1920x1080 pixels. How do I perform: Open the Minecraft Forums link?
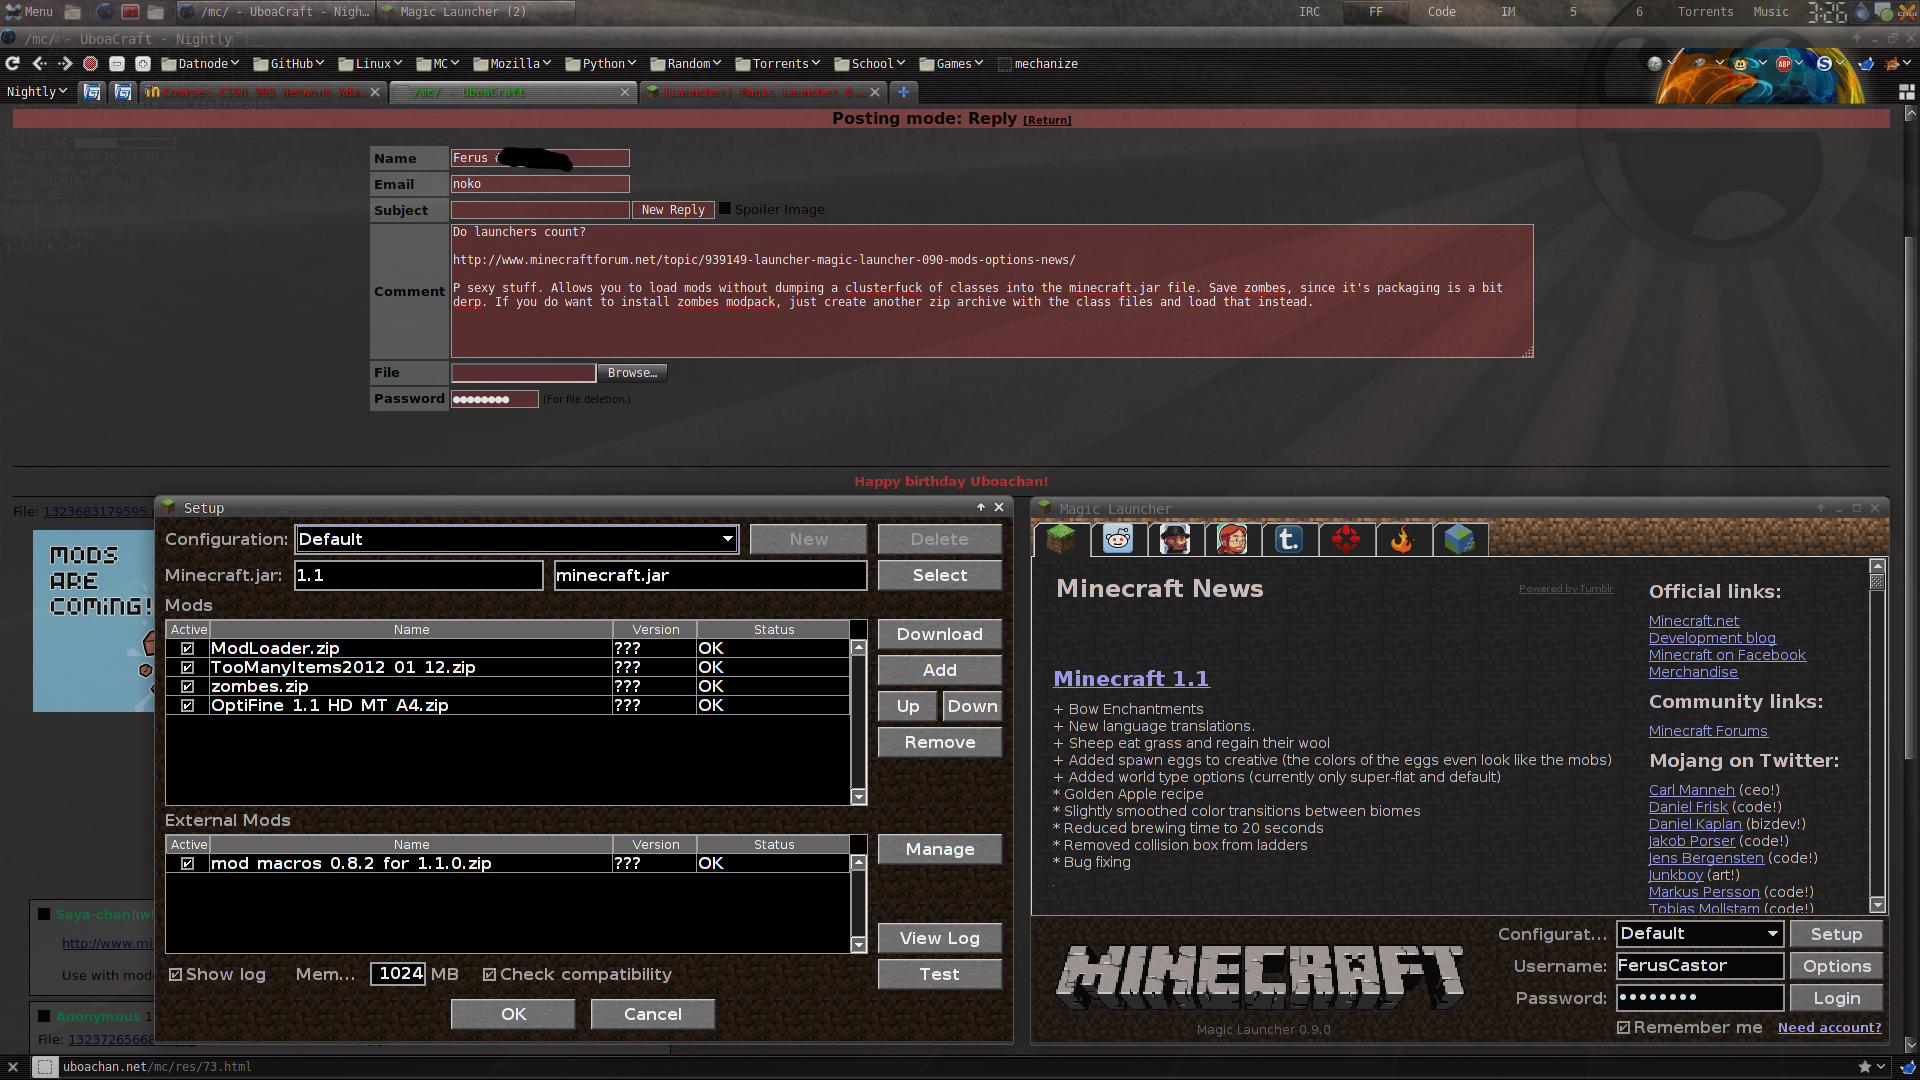(1708, 731)
